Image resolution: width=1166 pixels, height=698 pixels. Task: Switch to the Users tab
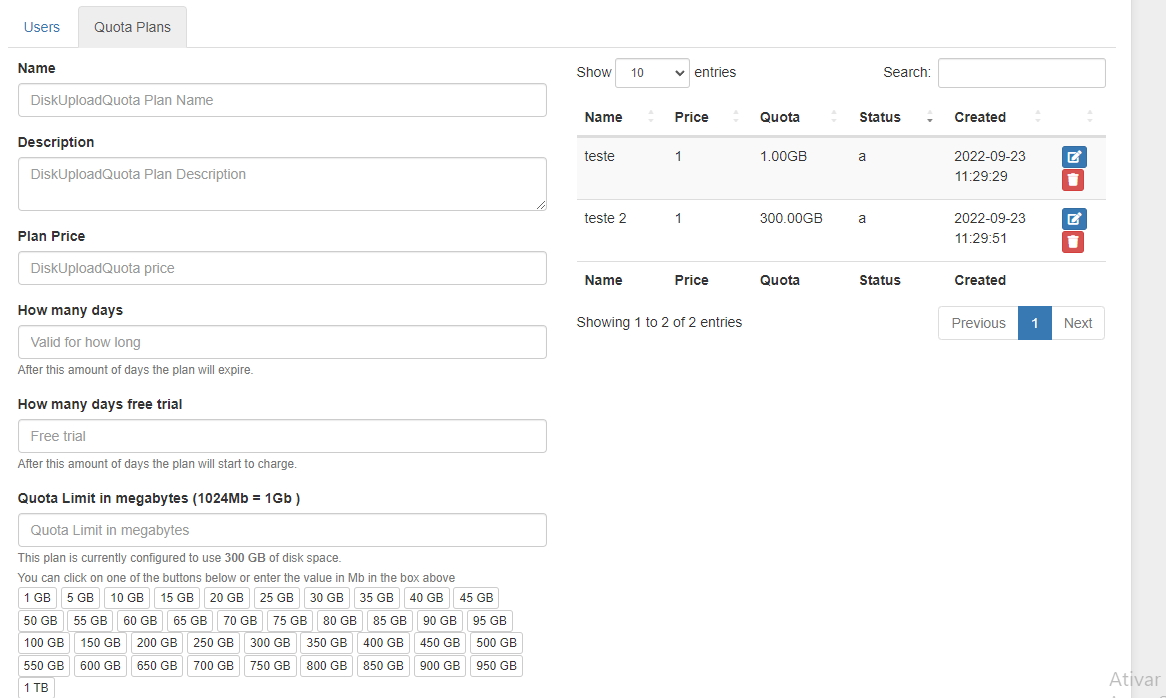click(41, 27)
